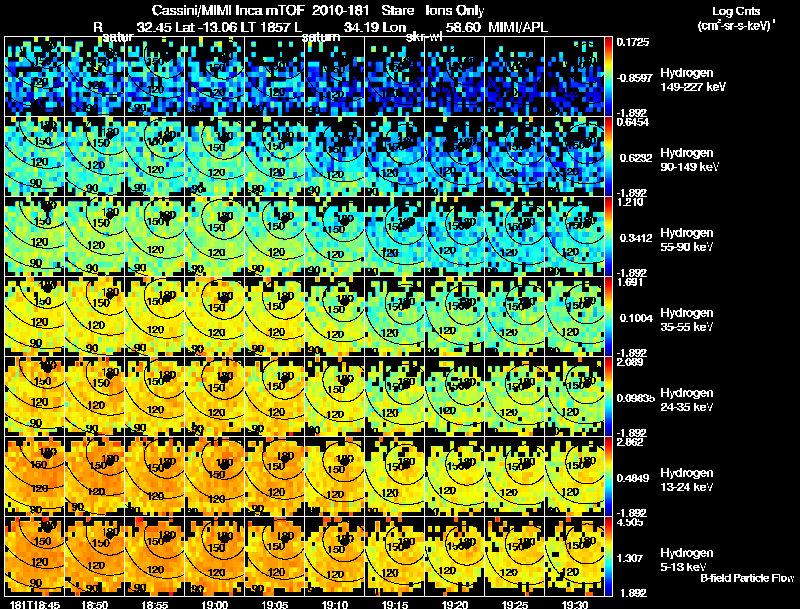Click the '4.505' color scale value

point(630,522)
